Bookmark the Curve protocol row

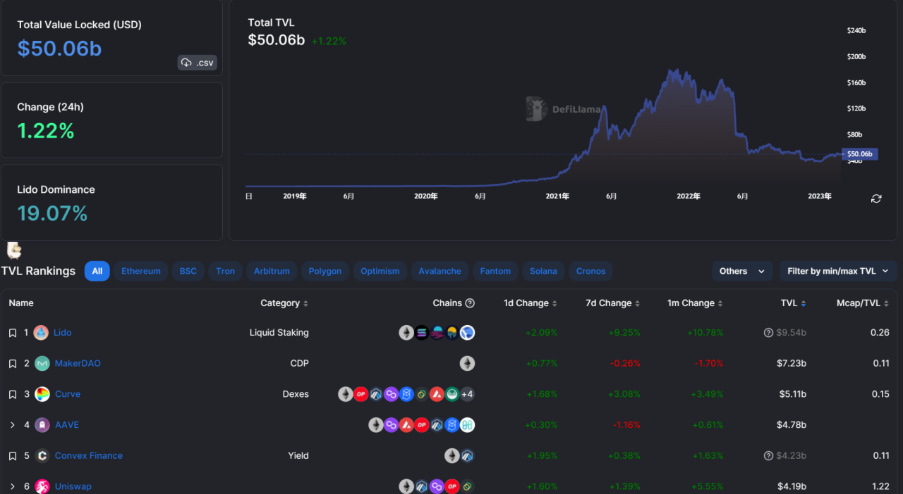[x=12, y=394]
